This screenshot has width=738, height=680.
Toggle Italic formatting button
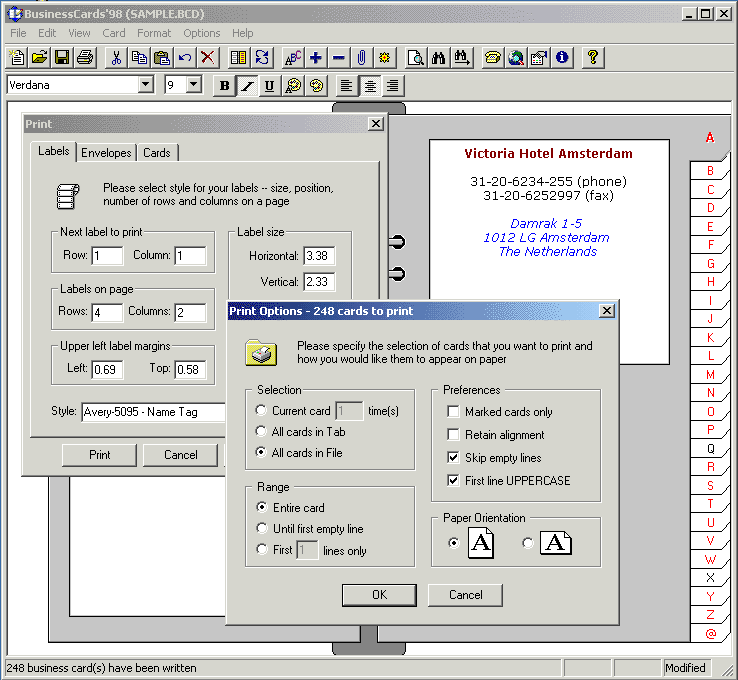tap(247, 86)
